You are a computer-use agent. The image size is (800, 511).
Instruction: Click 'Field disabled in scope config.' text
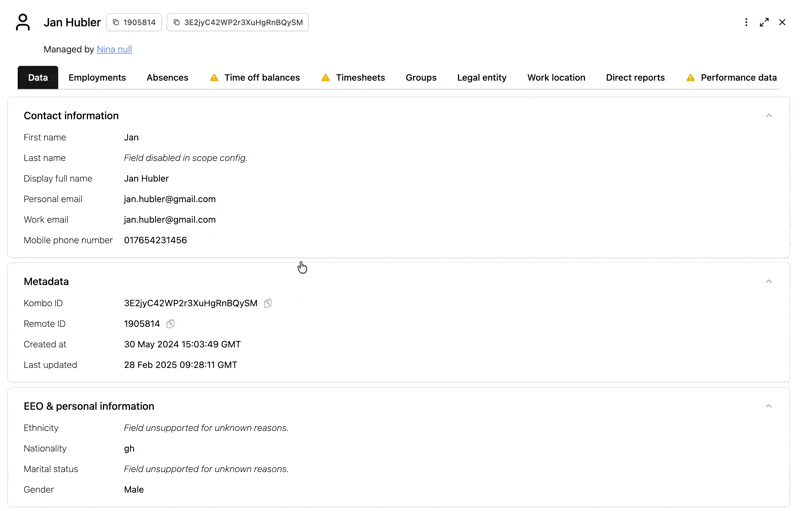coord(186,158)
